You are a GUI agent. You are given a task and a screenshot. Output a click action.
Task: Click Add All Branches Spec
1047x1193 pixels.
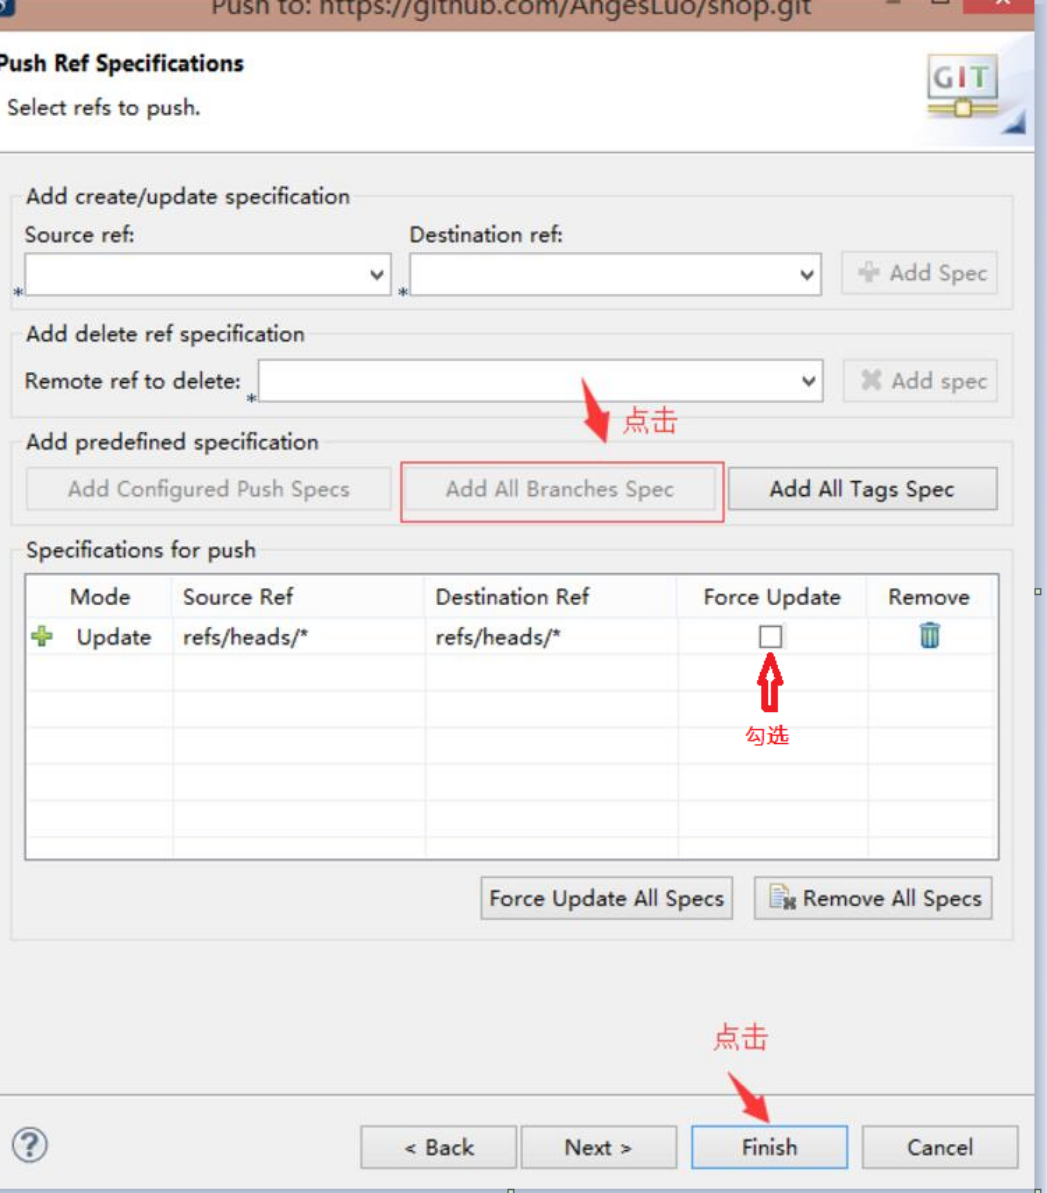559,488
